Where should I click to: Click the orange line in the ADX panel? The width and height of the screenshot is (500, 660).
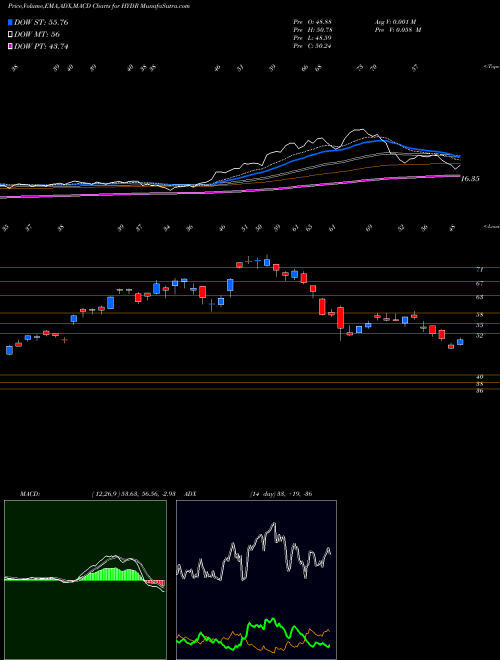coord(311,631)
